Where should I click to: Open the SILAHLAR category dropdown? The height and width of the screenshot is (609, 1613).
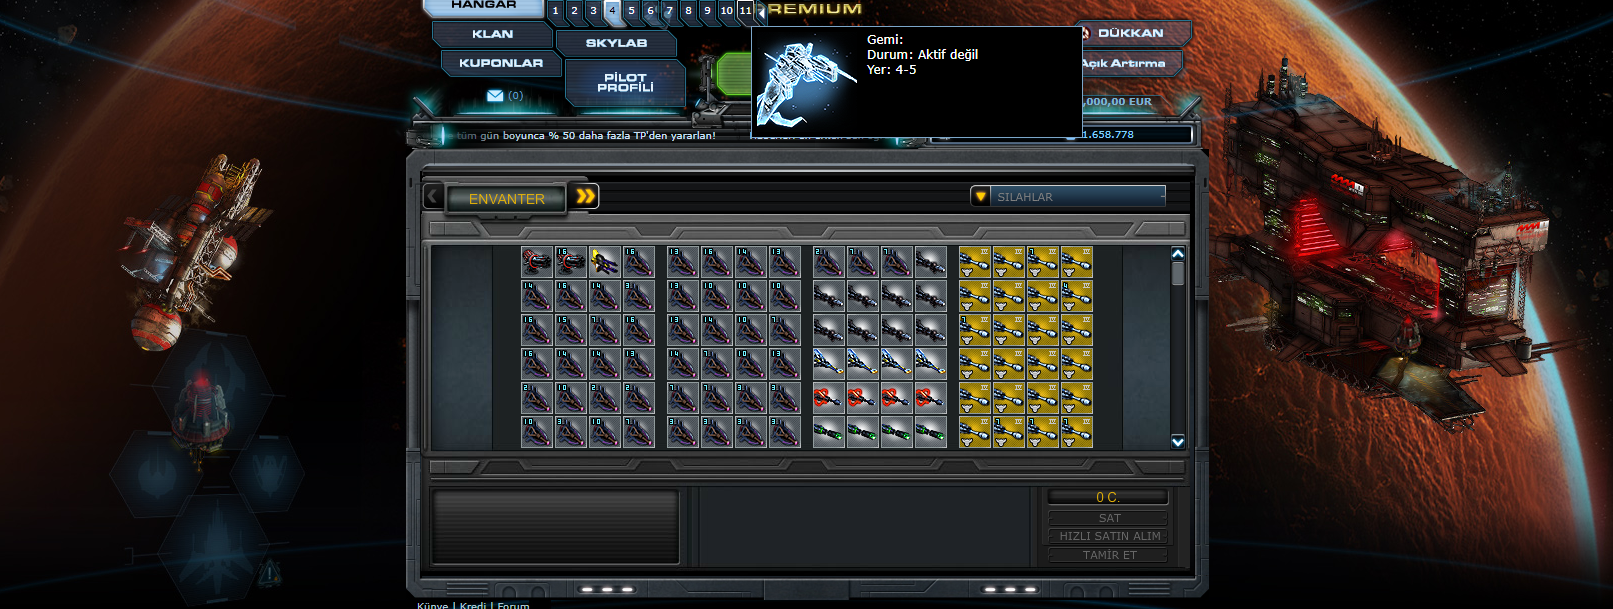click(1068, 197)
